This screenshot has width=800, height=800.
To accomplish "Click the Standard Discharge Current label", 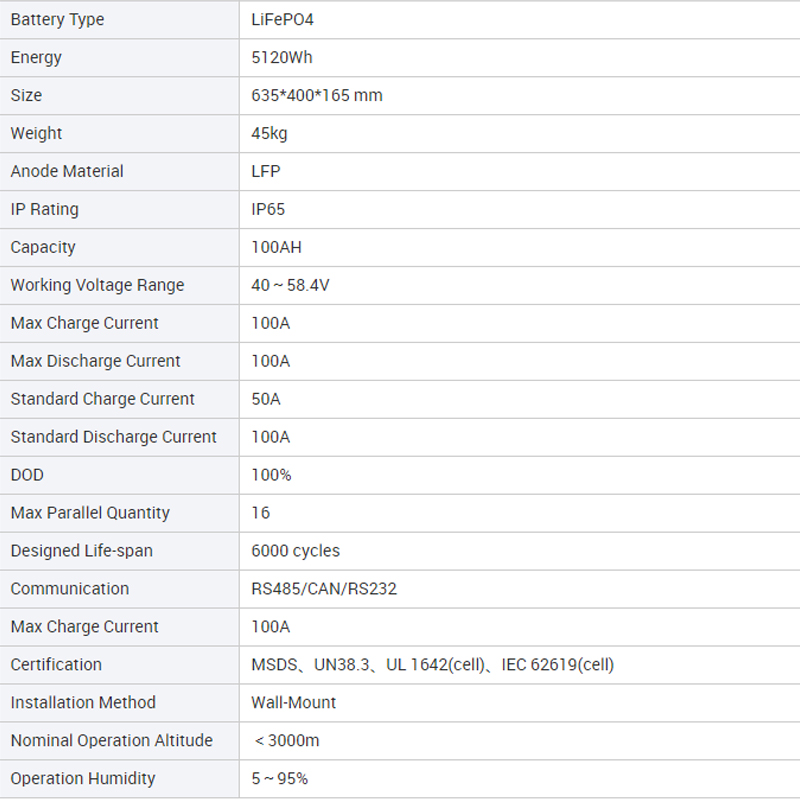I will pos(113,437).
